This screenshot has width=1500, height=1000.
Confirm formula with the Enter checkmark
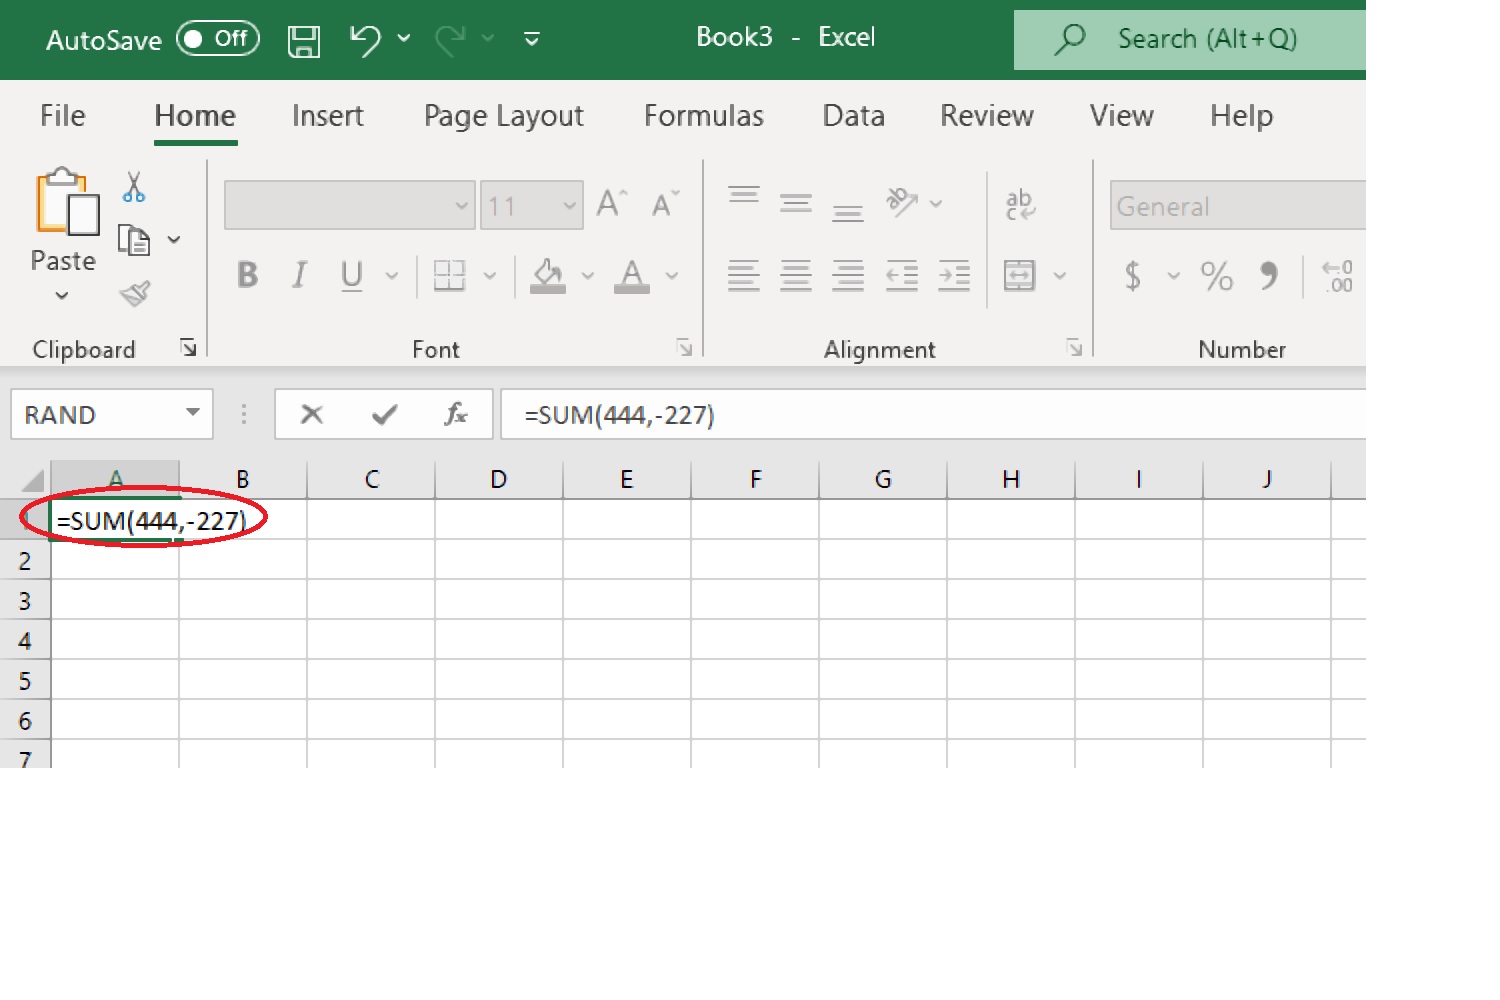point(384,414)
